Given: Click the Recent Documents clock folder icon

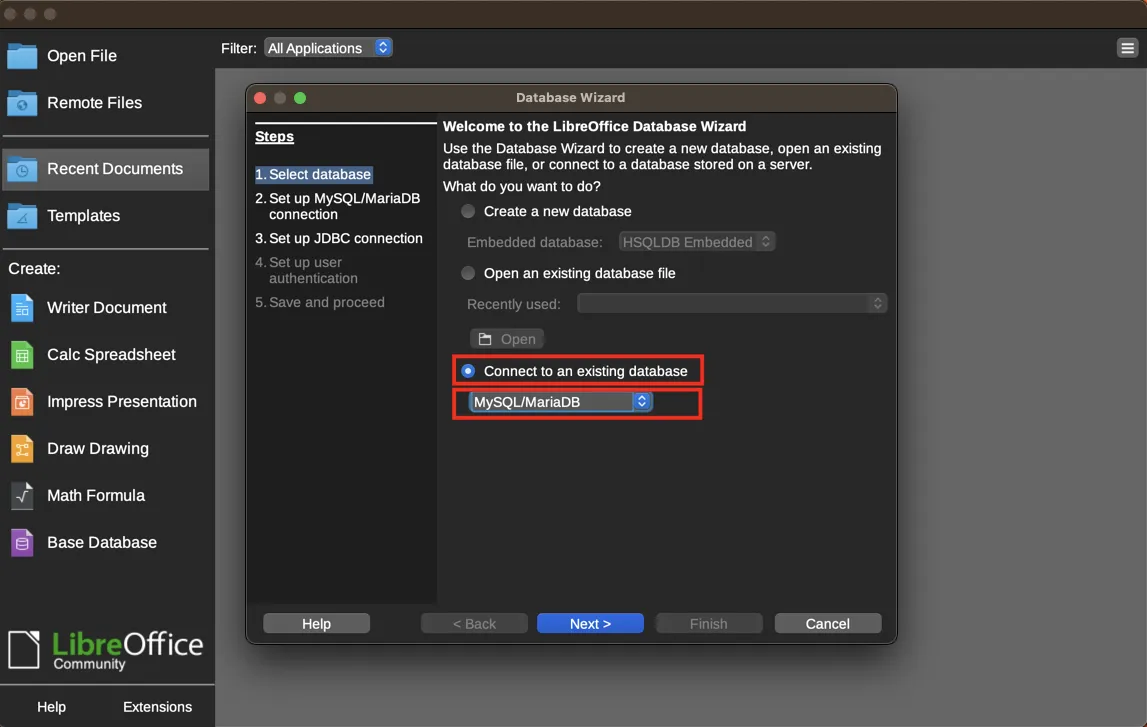Looking at the screenshot, I should 22,169.
